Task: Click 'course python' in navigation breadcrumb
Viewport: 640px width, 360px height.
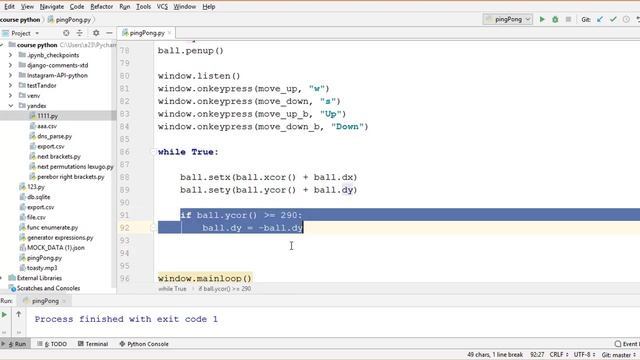Action: click(20, 20)
